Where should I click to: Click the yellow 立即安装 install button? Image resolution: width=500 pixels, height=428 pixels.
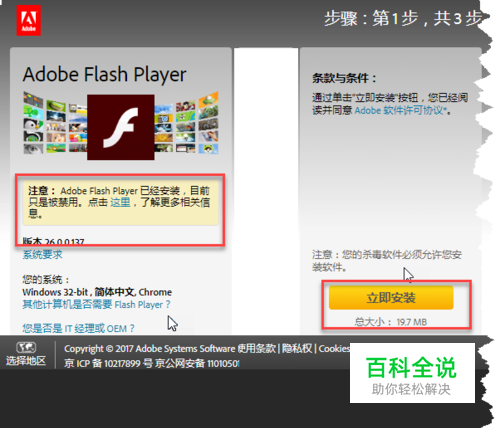[x=391, y=298]
